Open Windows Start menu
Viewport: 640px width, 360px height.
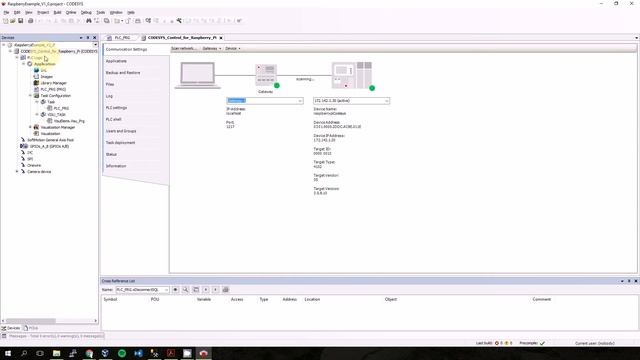tap(8, 353)
